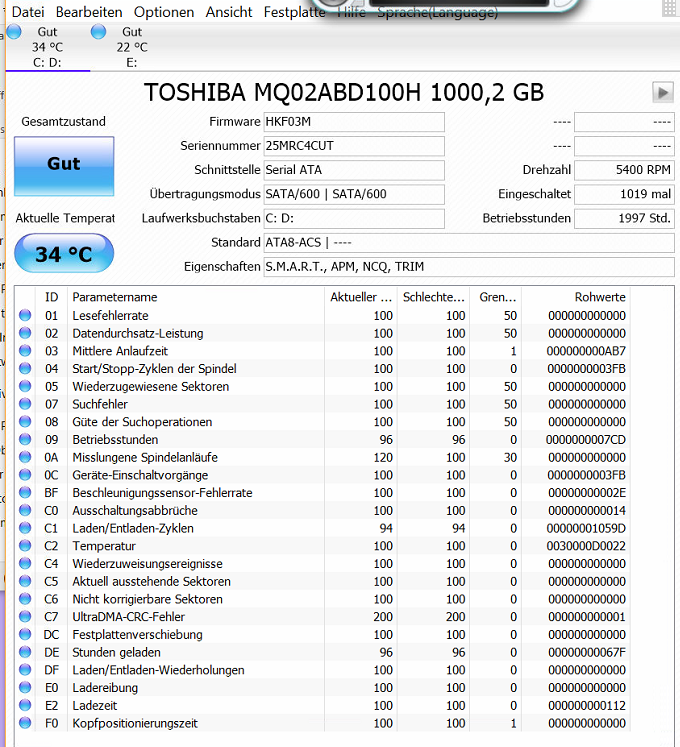Click the Laufwerksbuchstaben field C: D:
Screen dimensions: 680x747
354,218
